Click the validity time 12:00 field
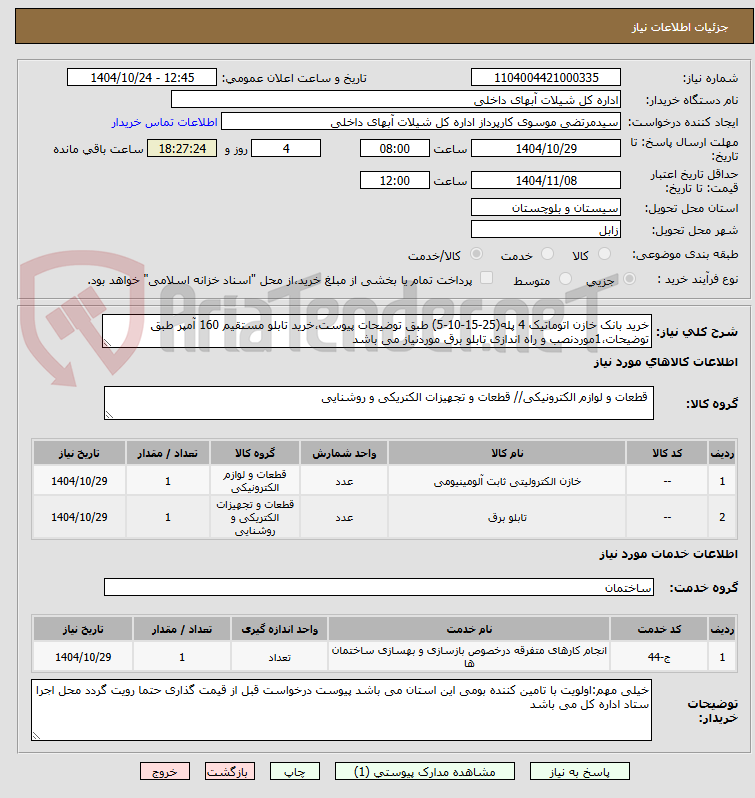This screenshot has height=798, width=755. pos(395,181)
